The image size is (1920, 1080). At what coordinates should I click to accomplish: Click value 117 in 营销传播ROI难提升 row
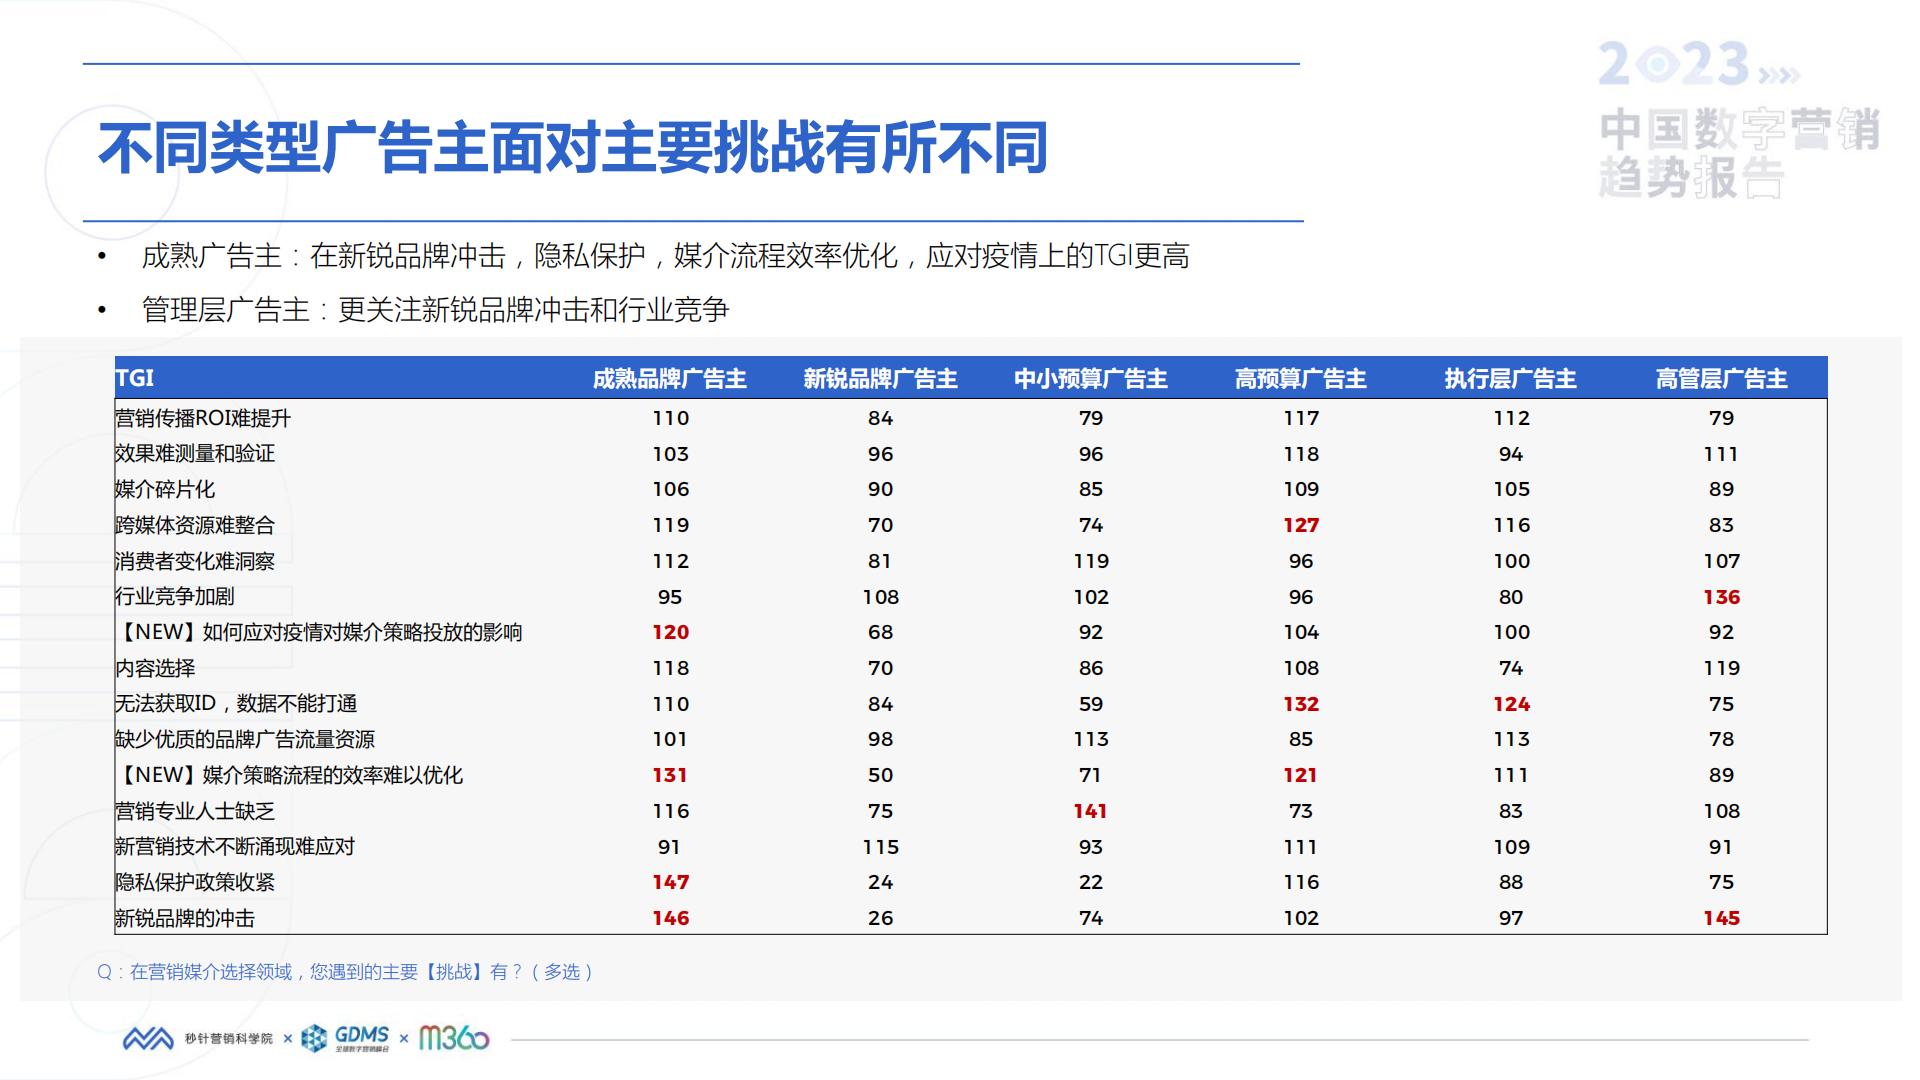point(1301,418)
